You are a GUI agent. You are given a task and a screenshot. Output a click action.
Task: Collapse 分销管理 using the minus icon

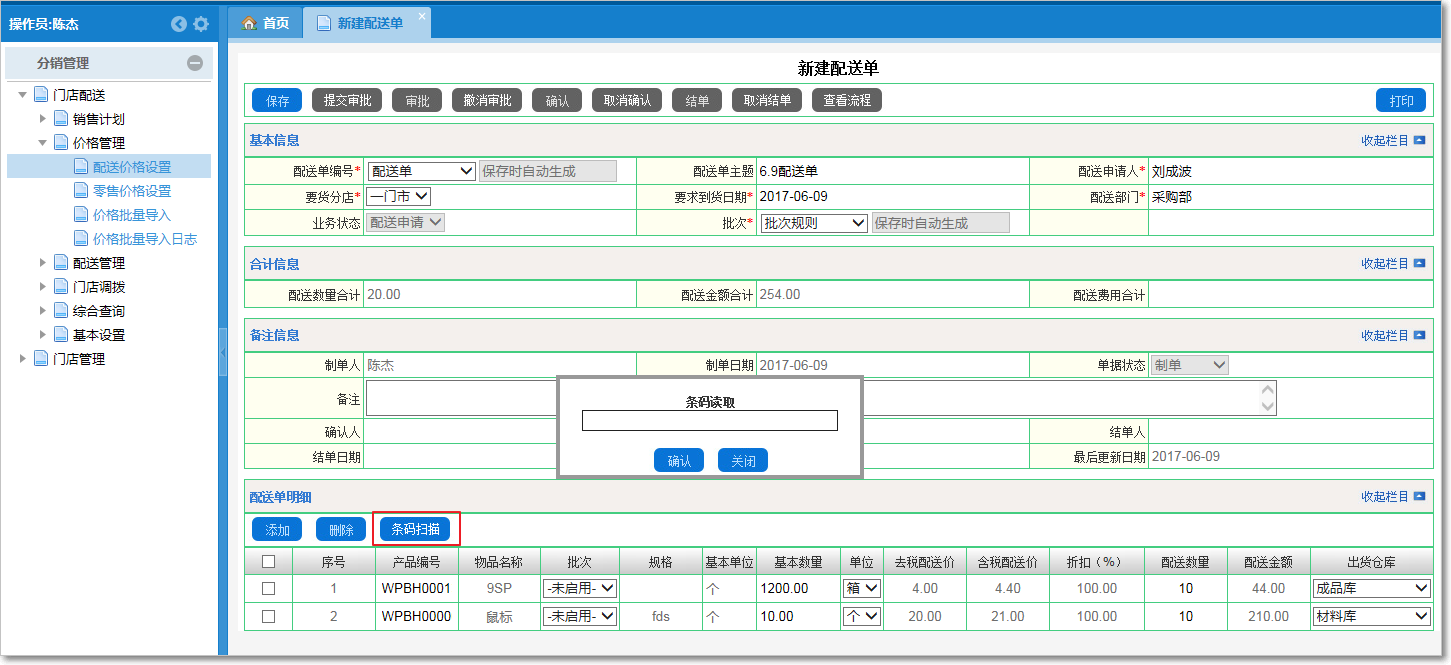pos(197,63)
